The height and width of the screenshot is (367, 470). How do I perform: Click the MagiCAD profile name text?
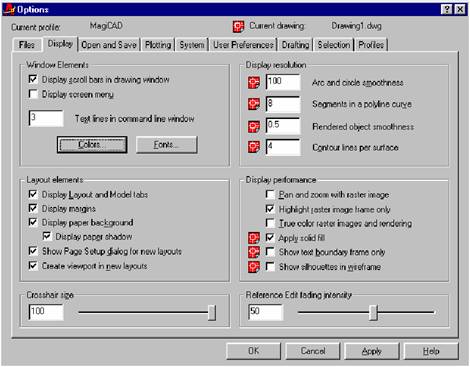pos(106,26)
